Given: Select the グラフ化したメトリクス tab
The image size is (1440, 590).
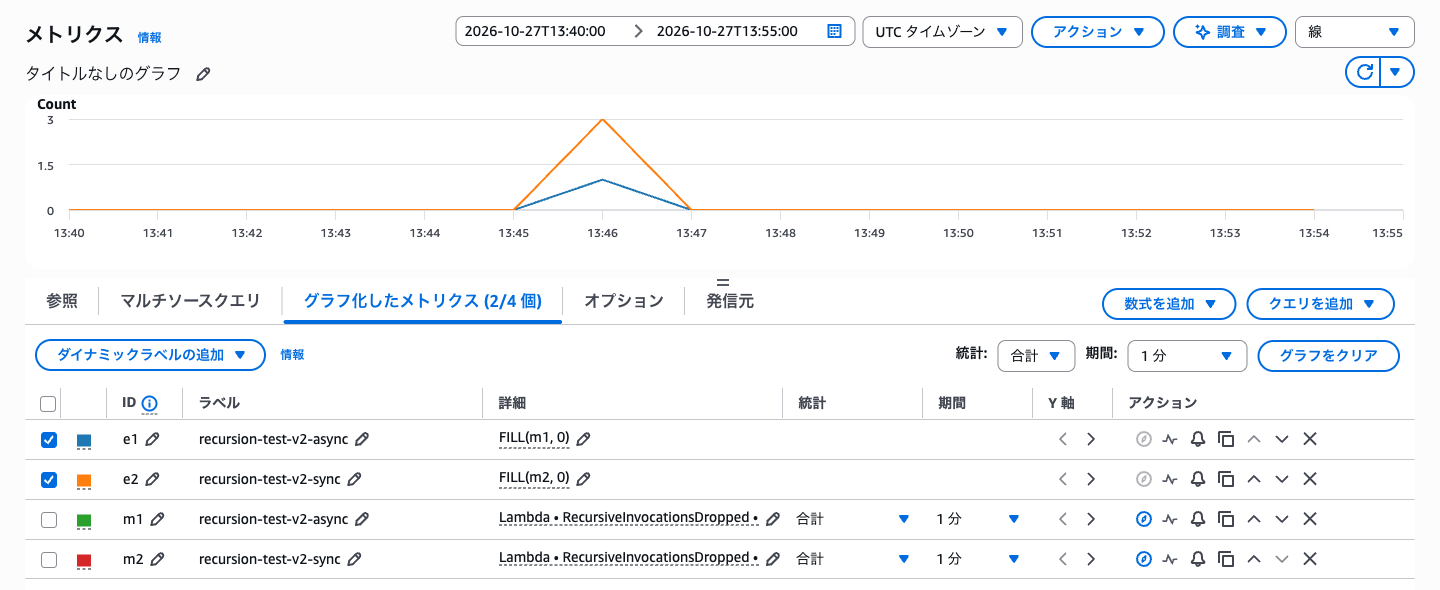Looking at the screenshot, I should [422, 300].
